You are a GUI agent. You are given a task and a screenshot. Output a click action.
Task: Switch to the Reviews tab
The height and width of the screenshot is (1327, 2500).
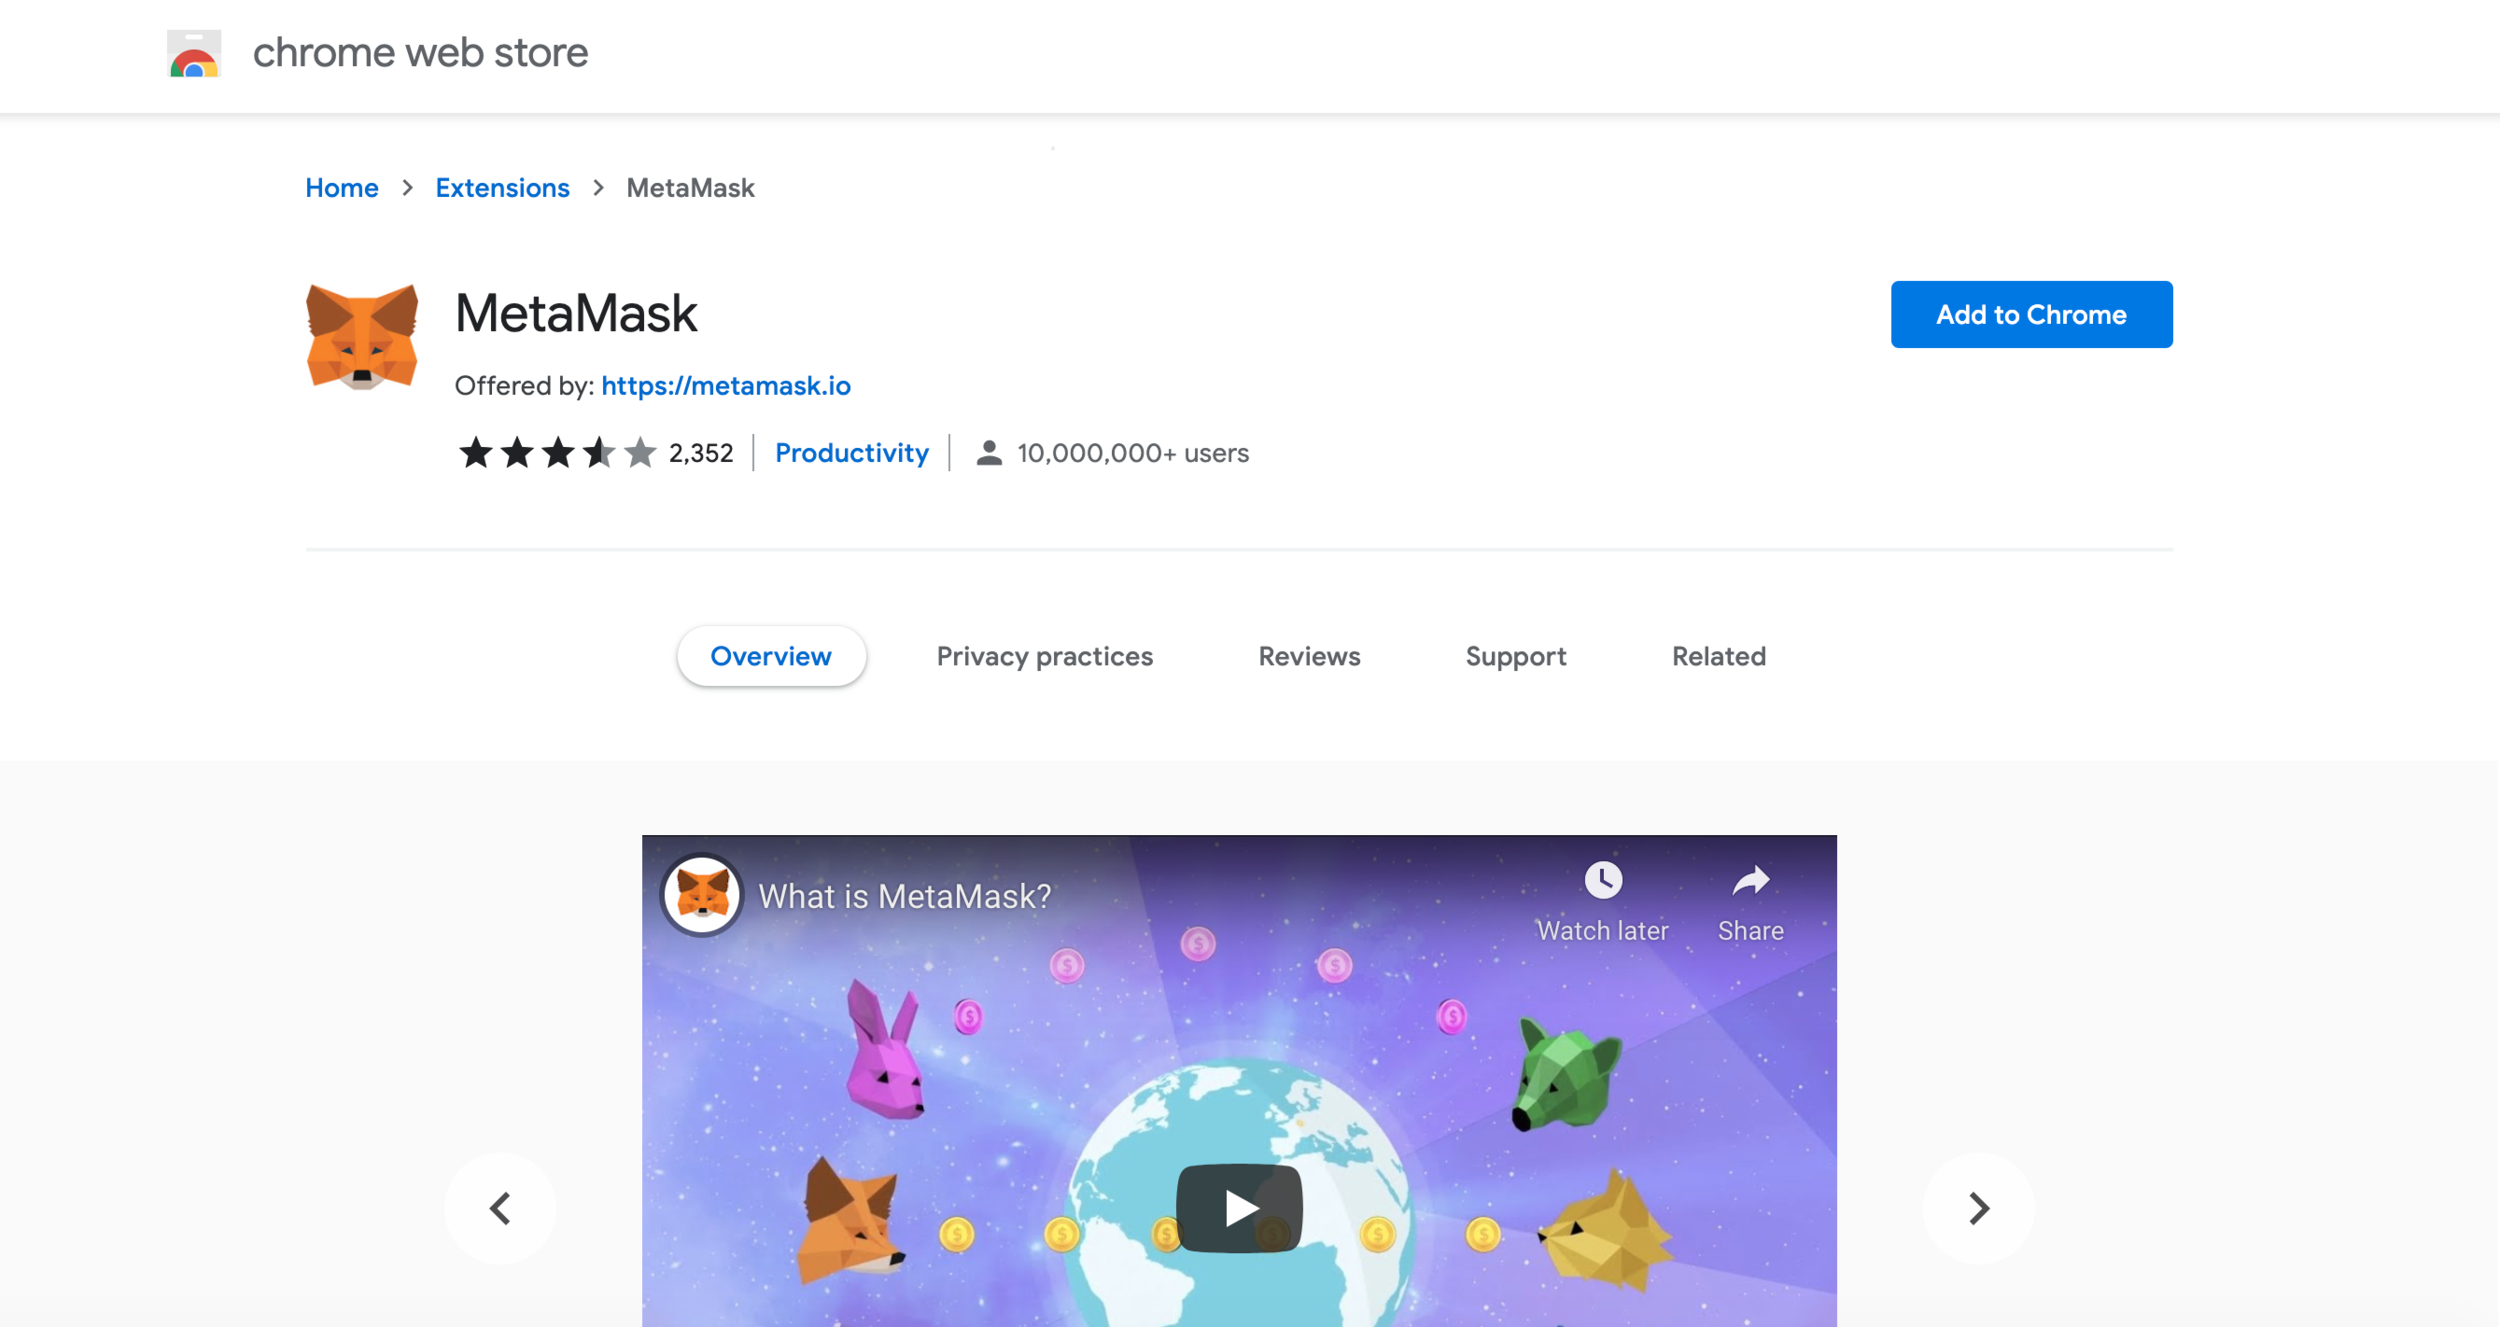pos(1309,656)
